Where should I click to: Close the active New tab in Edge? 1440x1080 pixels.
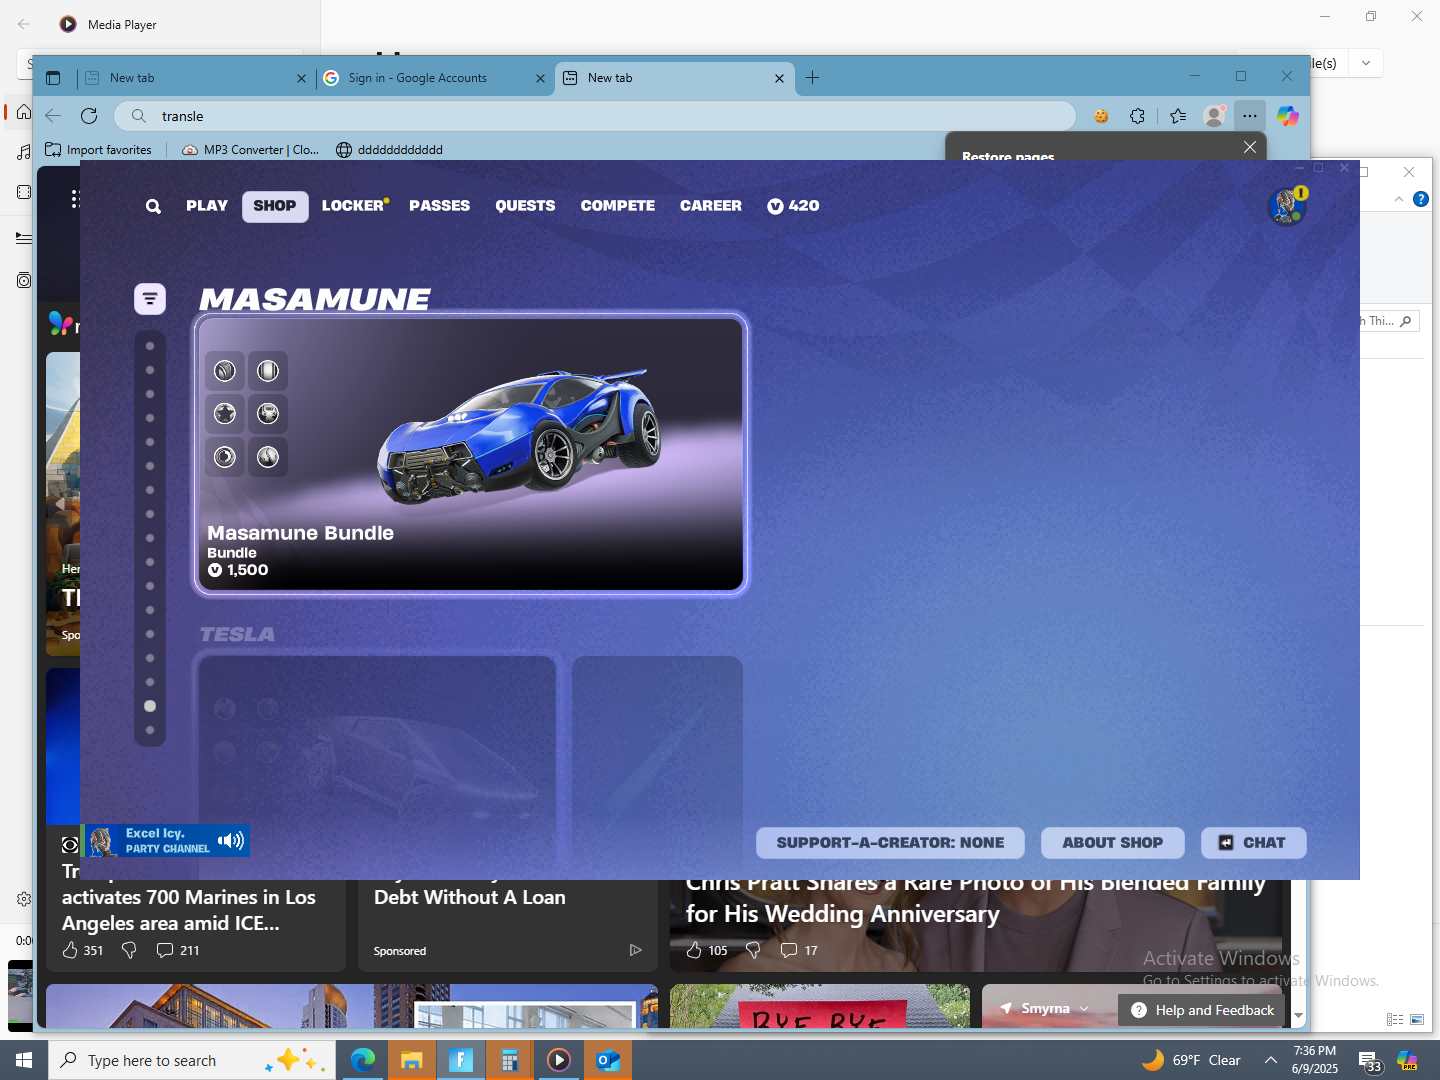point(780,78)
